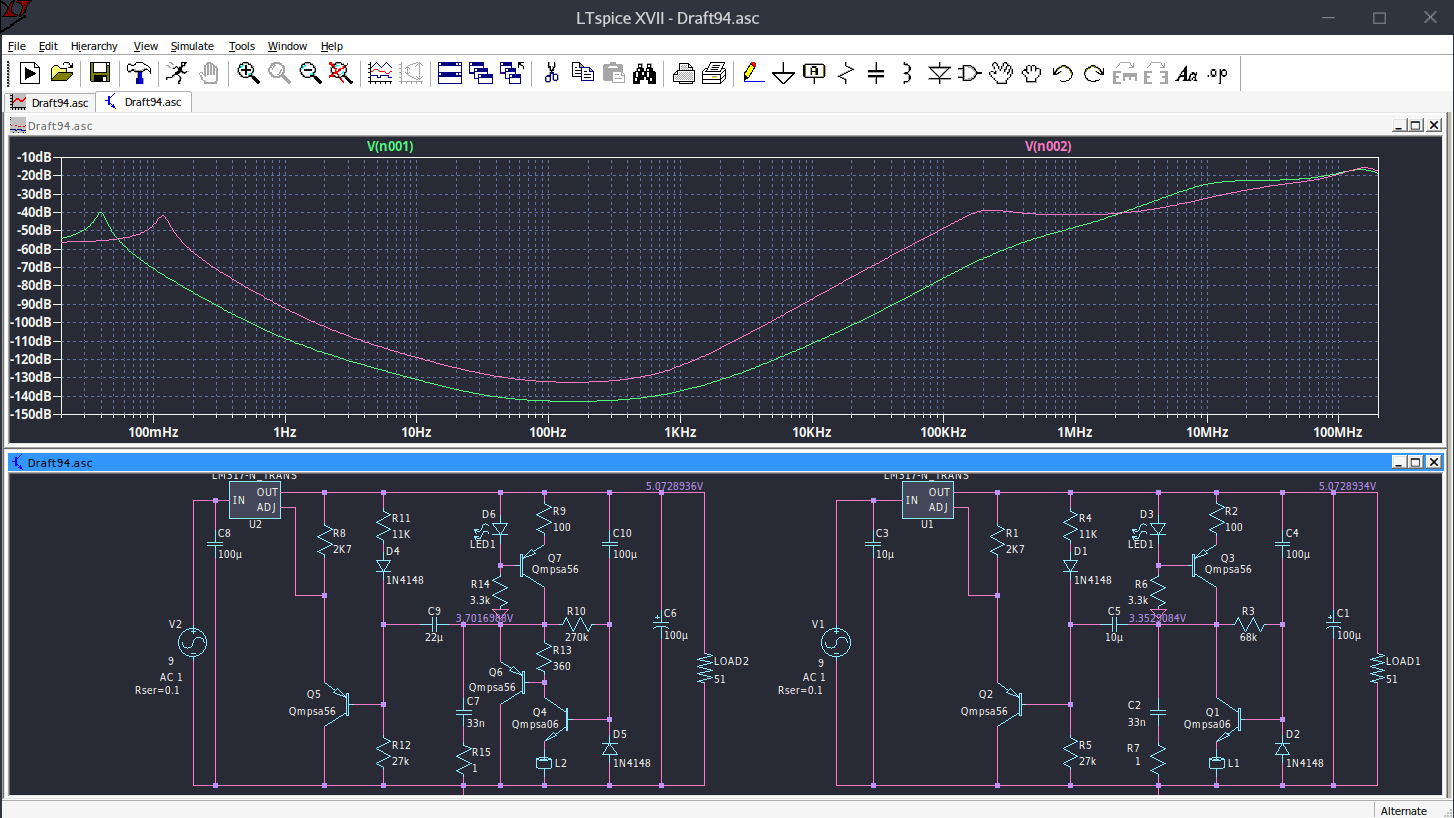This screenshot has height=818, width=1454.
Task: Click the 100KHz frequency axis label
Action: [x=943, y=433]
